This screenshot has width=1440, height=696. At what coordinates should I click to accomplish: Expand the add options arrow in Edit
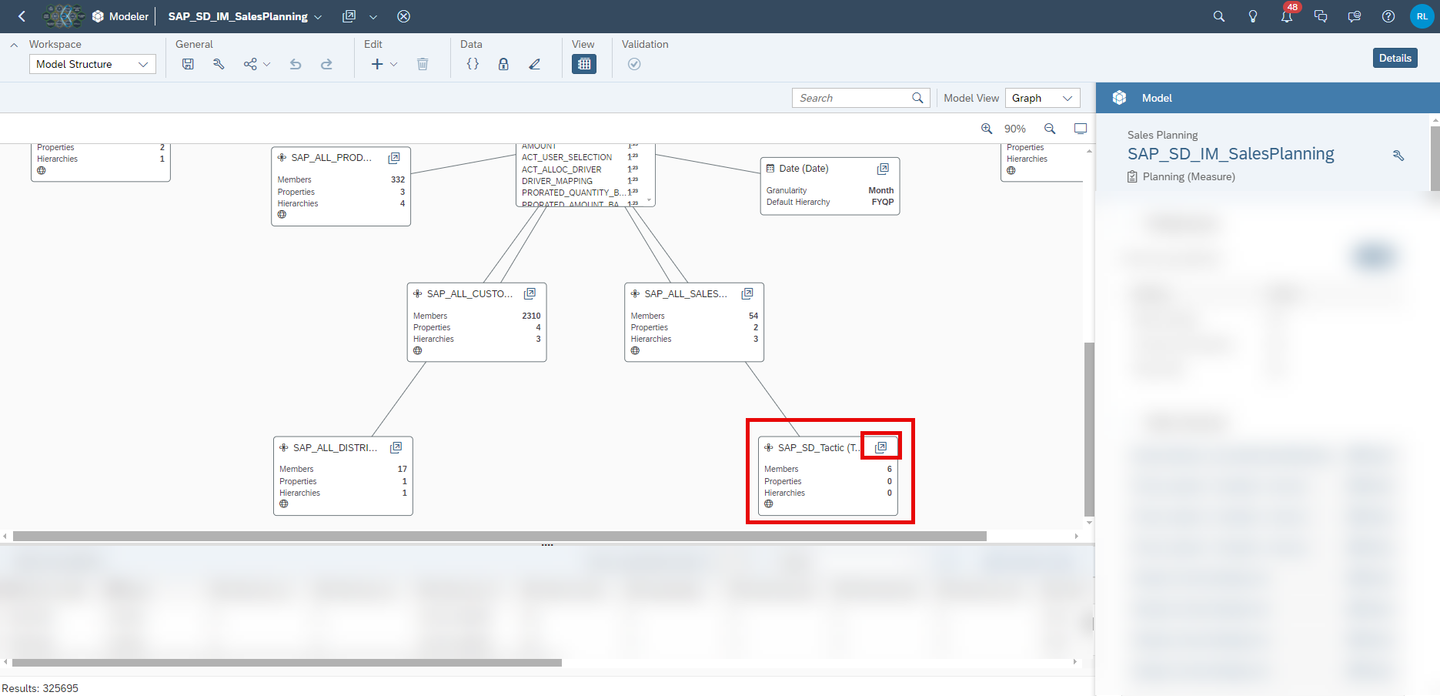point(394,64)
